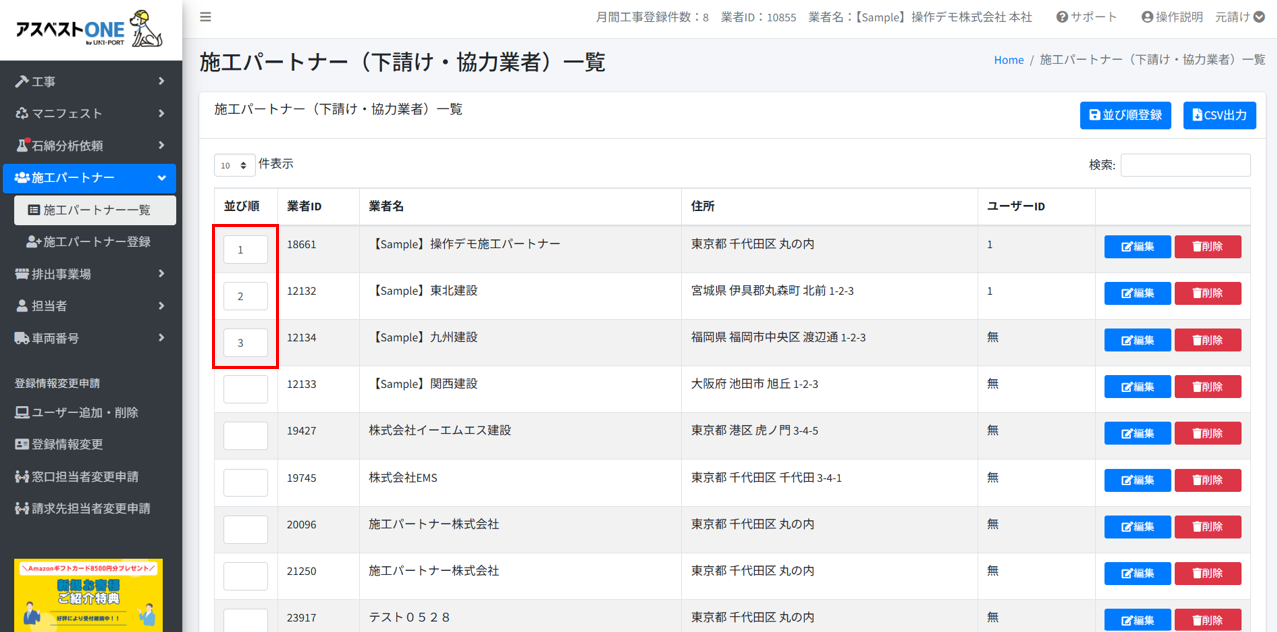Delete 【Sample】九州建設 partner row
Image resolution: width=1277 pixels, height=632 pixels.
1207,340
